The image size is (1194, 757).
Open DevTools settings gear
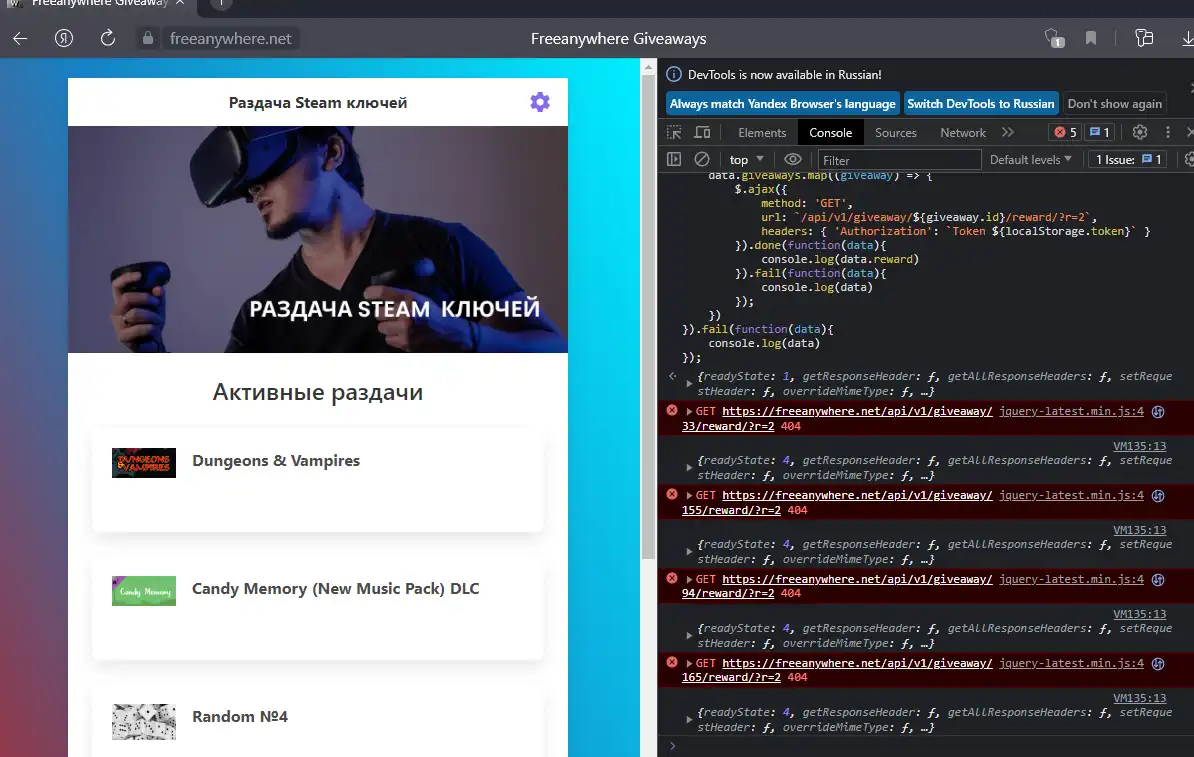pyautogui.click(x=1139, y=132)
